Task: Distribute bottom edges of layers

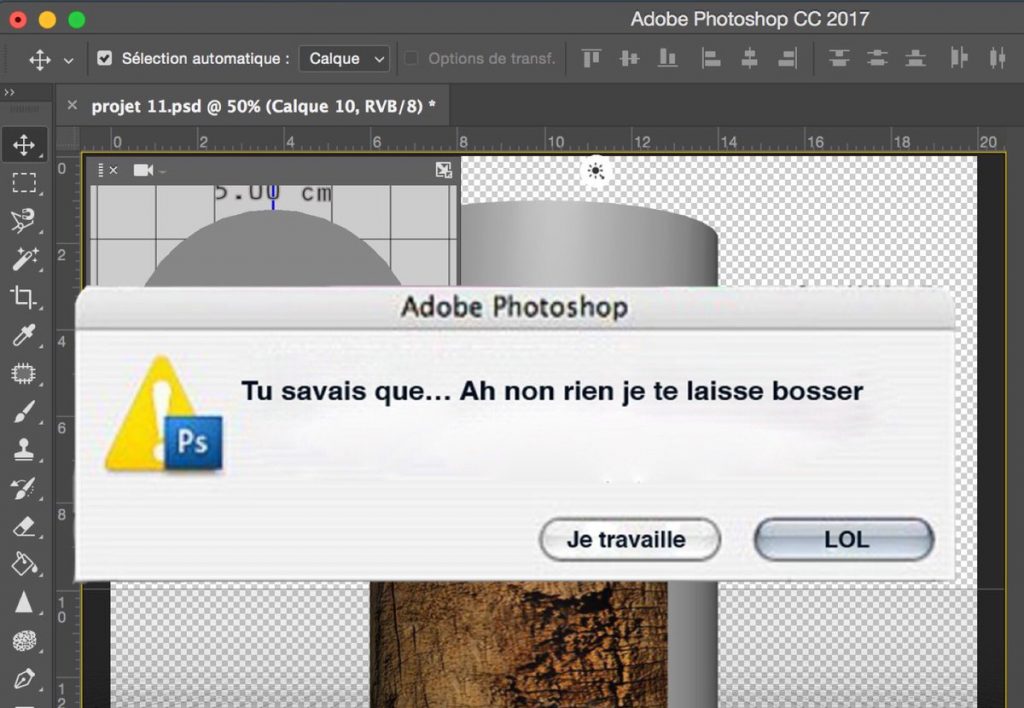Action: pos(916,59)
